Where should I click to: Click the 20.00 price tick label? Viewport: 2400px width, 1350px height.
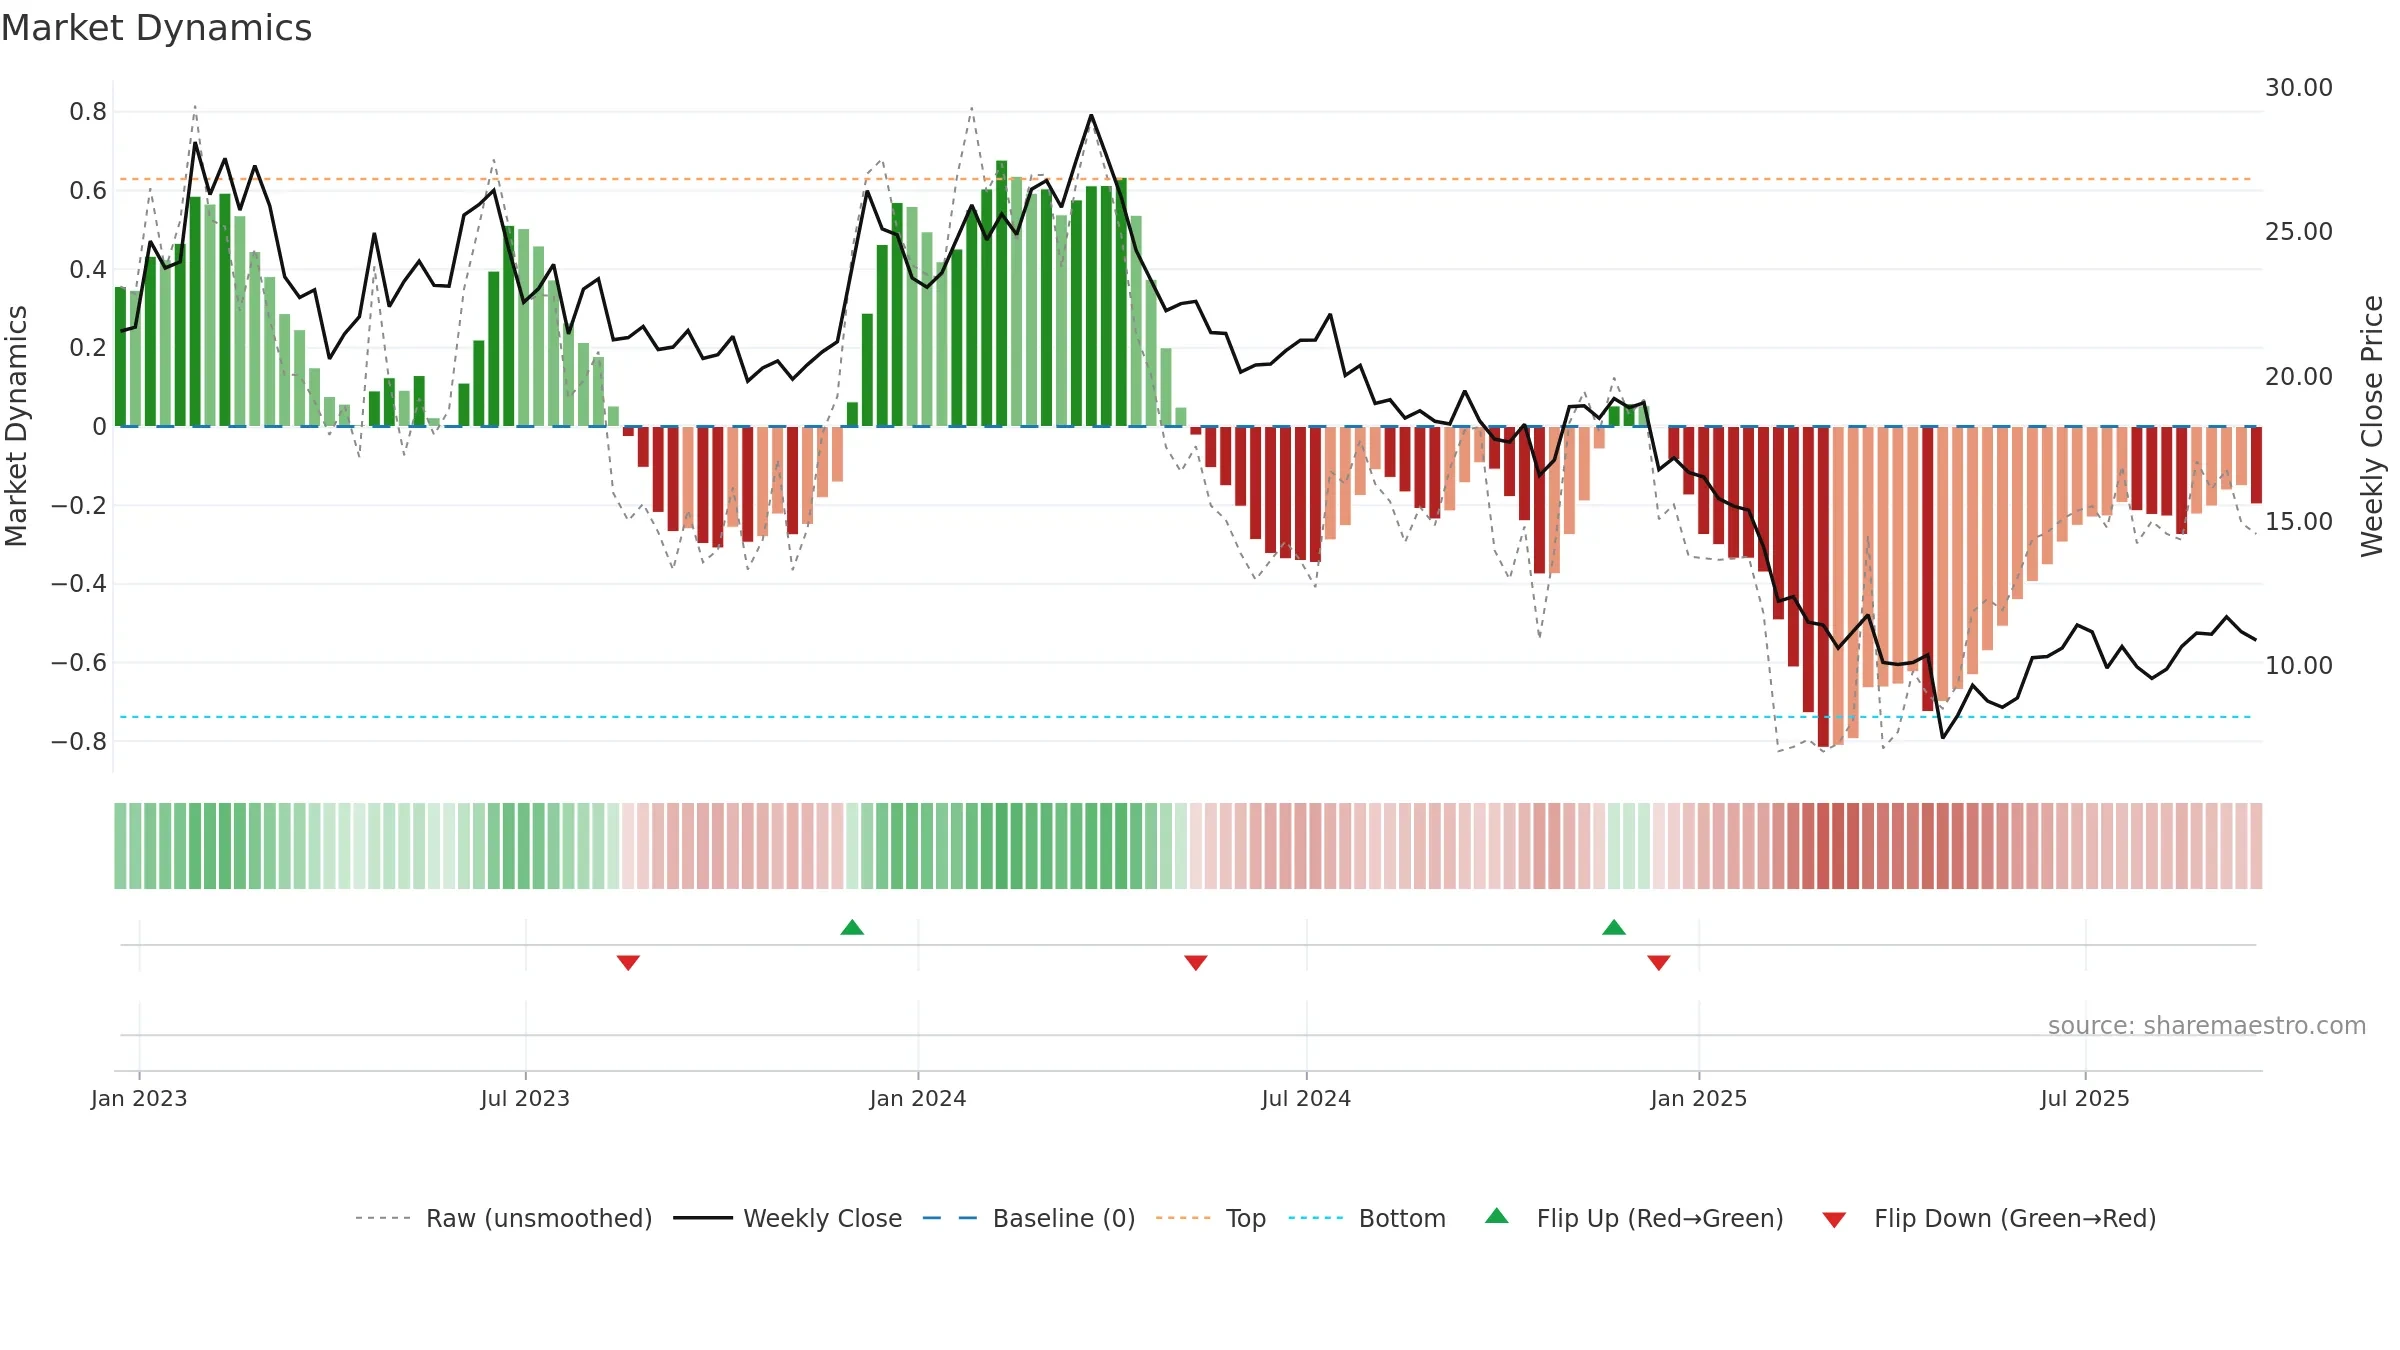pos(2299,377)
